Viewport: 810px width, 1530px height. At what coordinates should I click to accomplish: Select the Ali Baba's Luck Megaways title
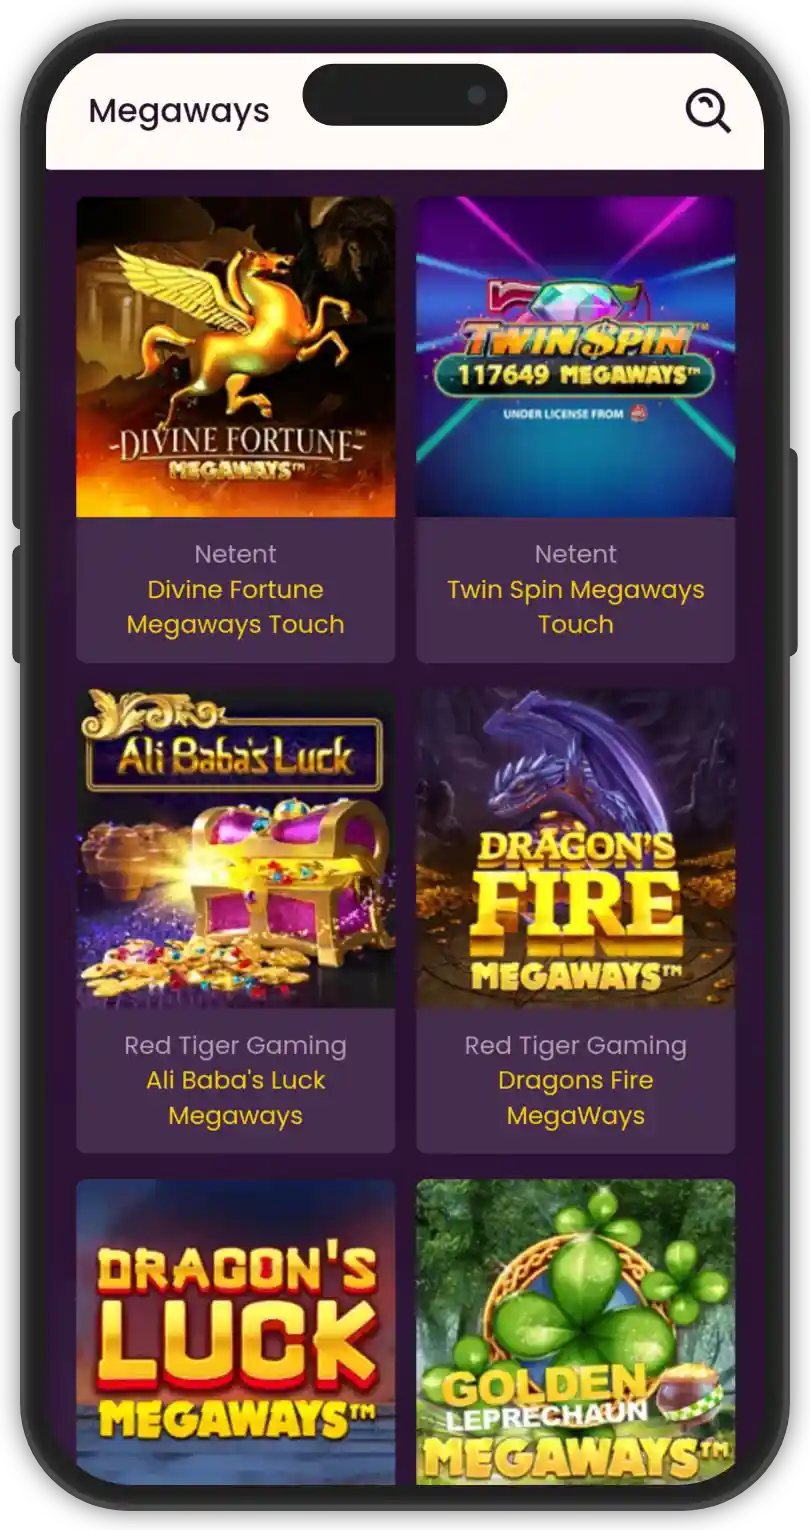click(x=236, y=1098)
